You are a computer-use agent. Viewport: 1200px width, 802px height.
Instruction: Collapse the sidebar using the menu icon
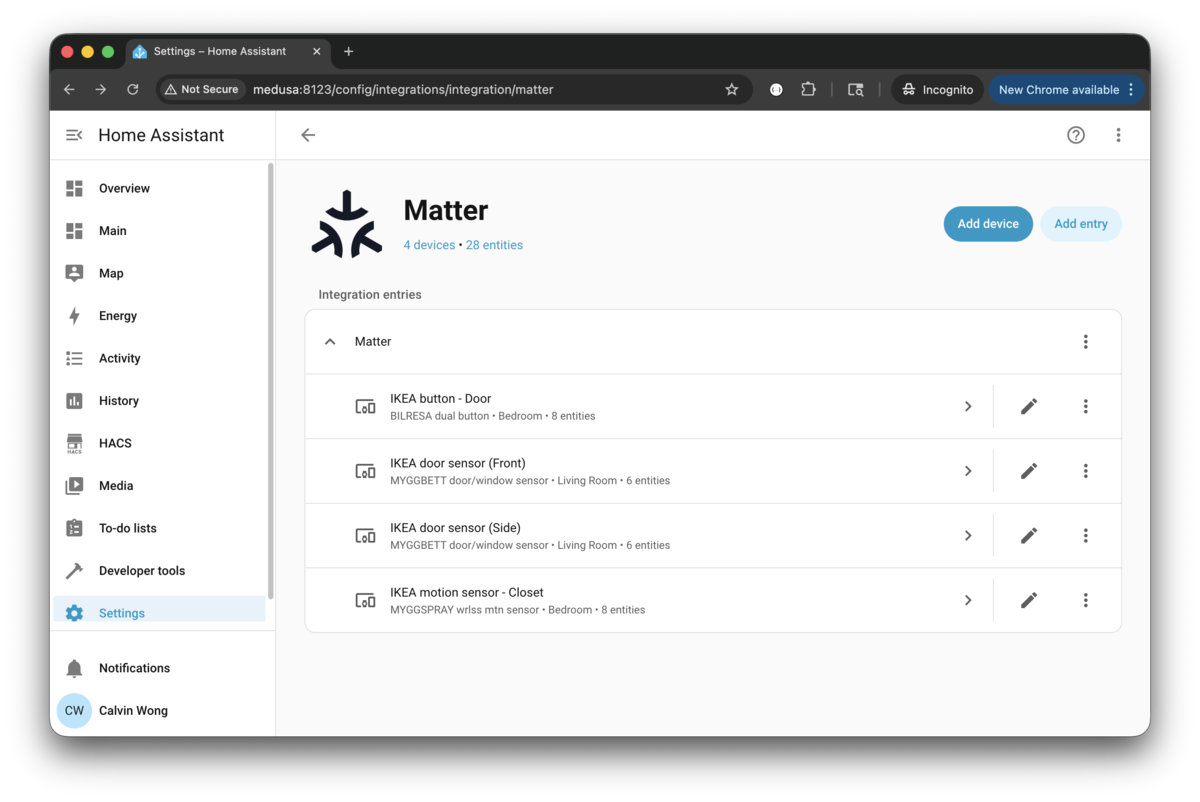tap(74, 135)
